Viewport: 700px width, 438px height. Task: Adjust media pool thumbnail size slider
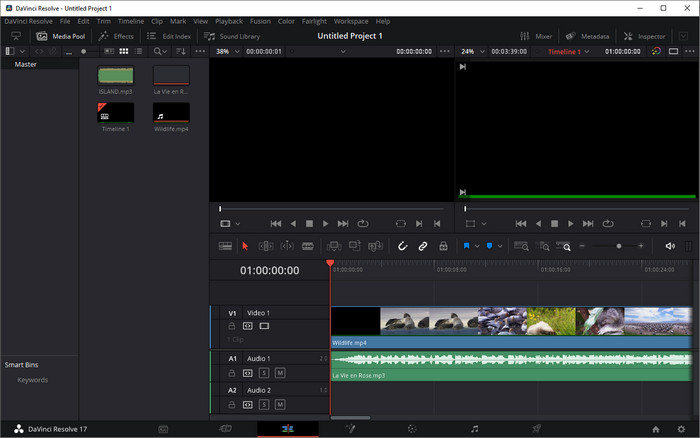coord(83,51)
